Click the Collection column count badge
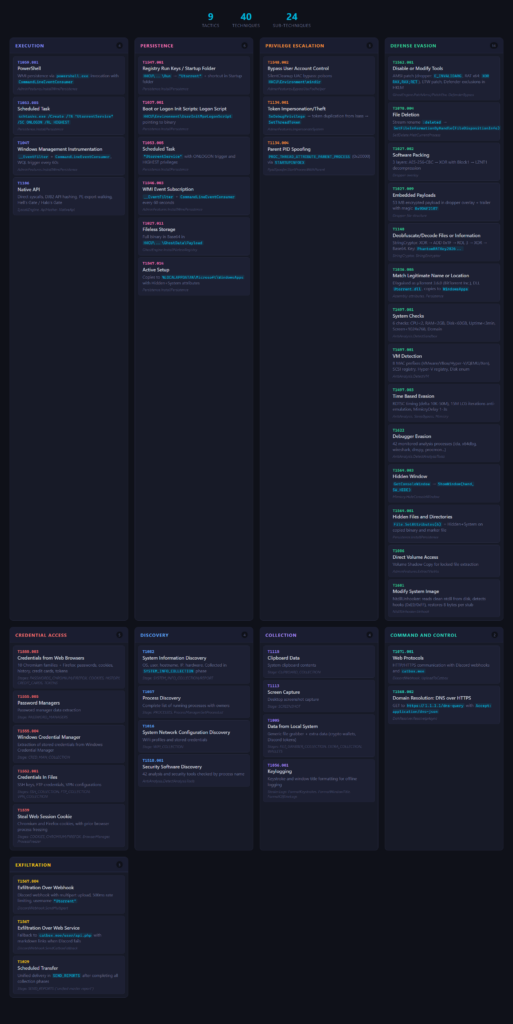The image size is (513, 1024). point(370,635)
